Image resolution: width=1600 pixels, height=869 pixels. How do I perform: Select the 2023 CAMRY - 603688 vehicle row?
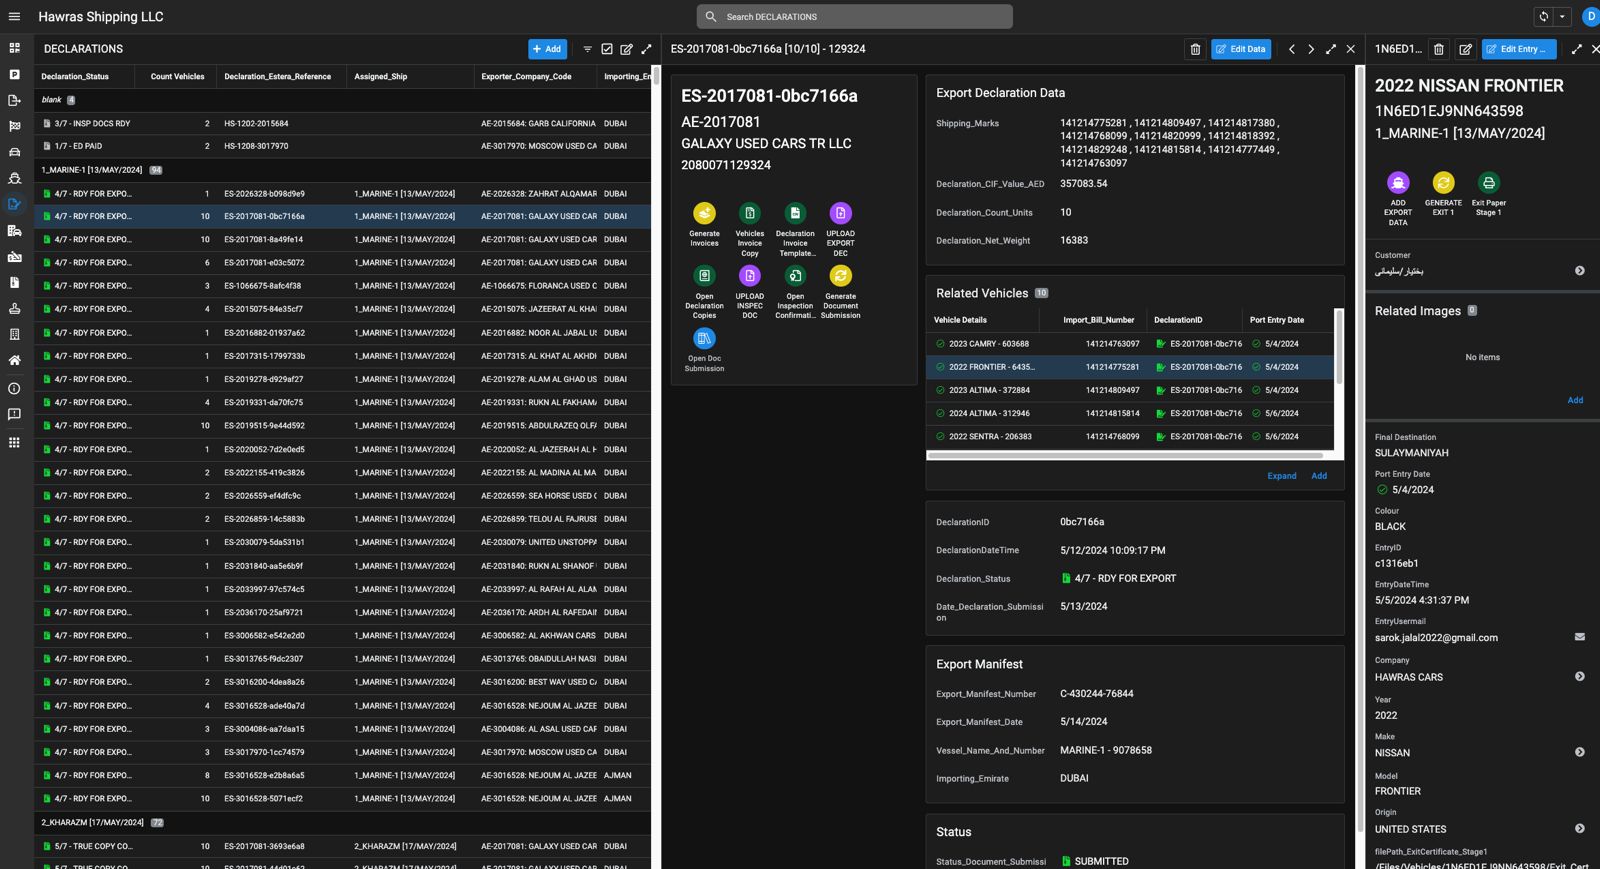pos(1130,343)
